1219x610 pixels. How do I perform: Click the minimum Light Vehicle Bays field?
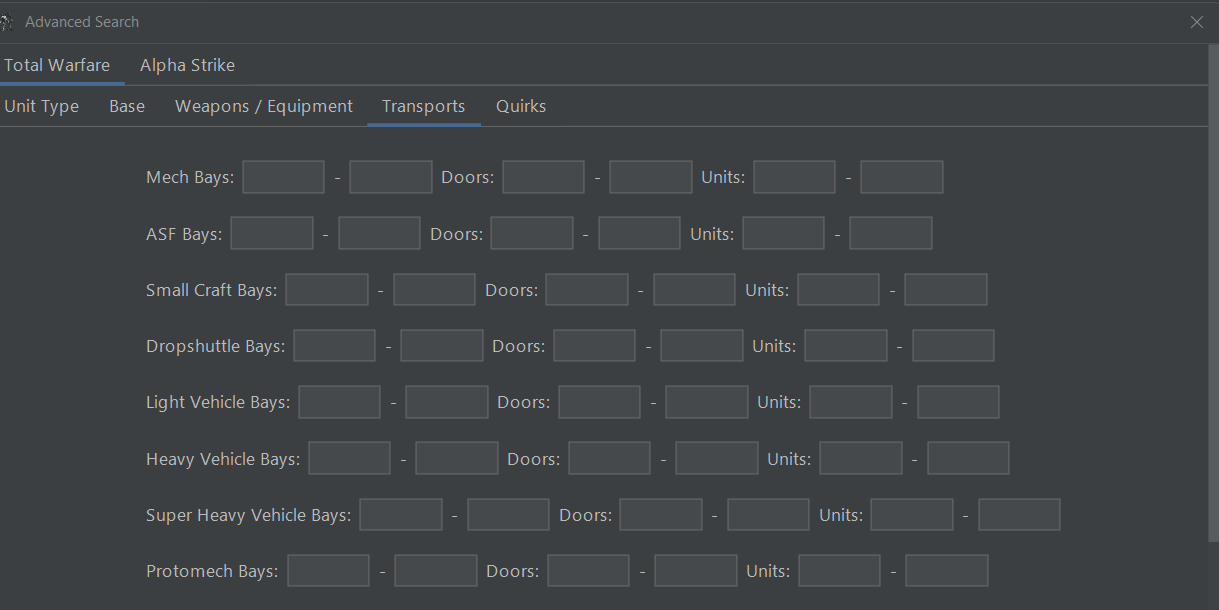[339, 401]
